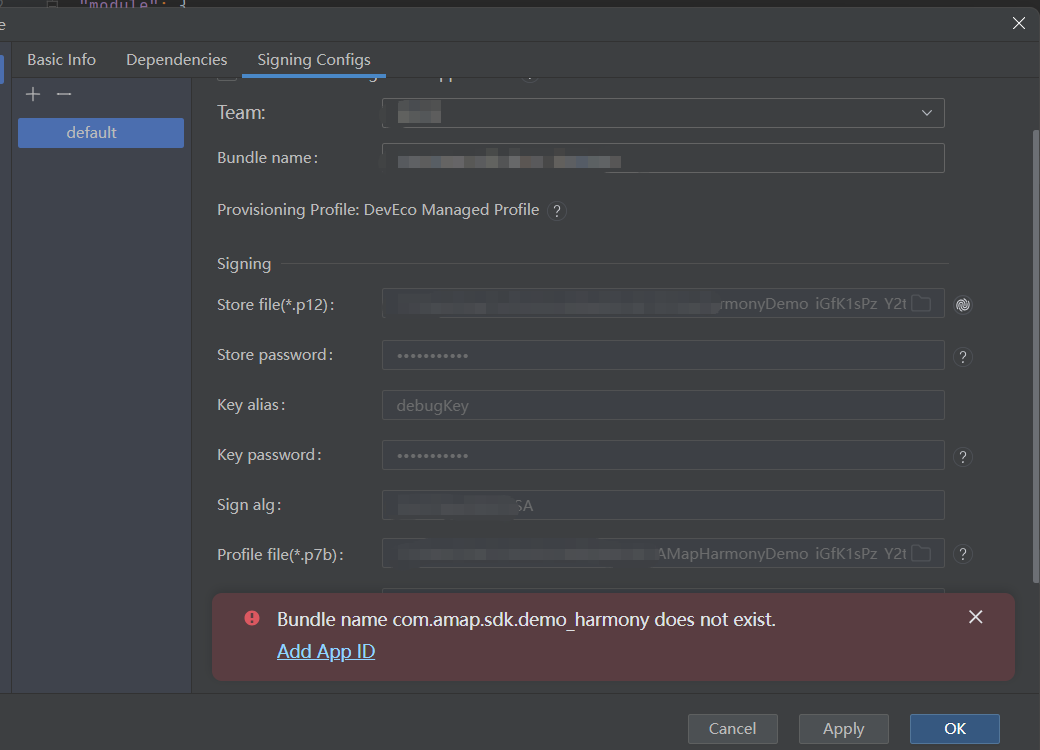Browse for Profile file with folder icon
Image resolution: width=1040 pixels, height=750 pixels.
(x=921, y=554)
